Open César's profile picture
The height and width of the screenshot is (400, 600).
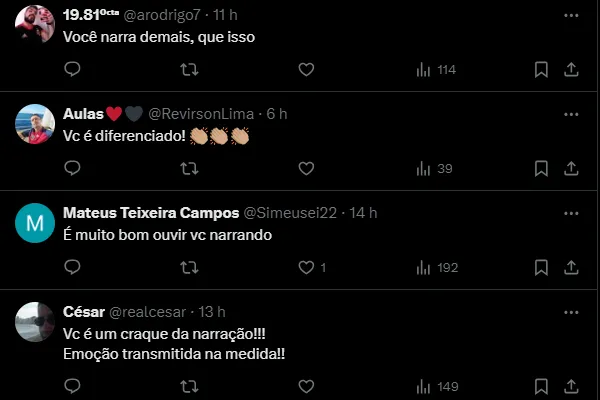pyautogui.click(x=35, y=322)
